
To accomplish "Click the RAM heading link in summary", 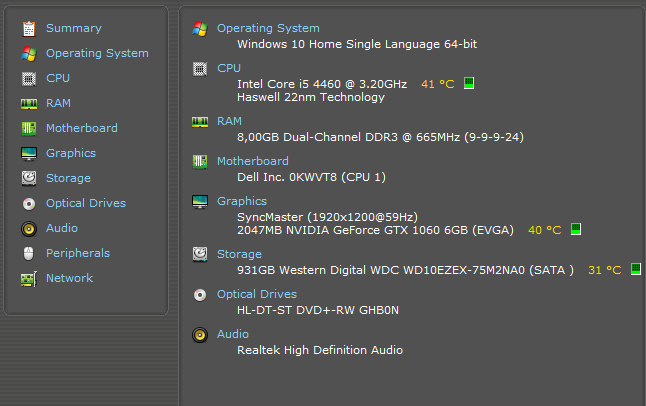I will 229,121.
